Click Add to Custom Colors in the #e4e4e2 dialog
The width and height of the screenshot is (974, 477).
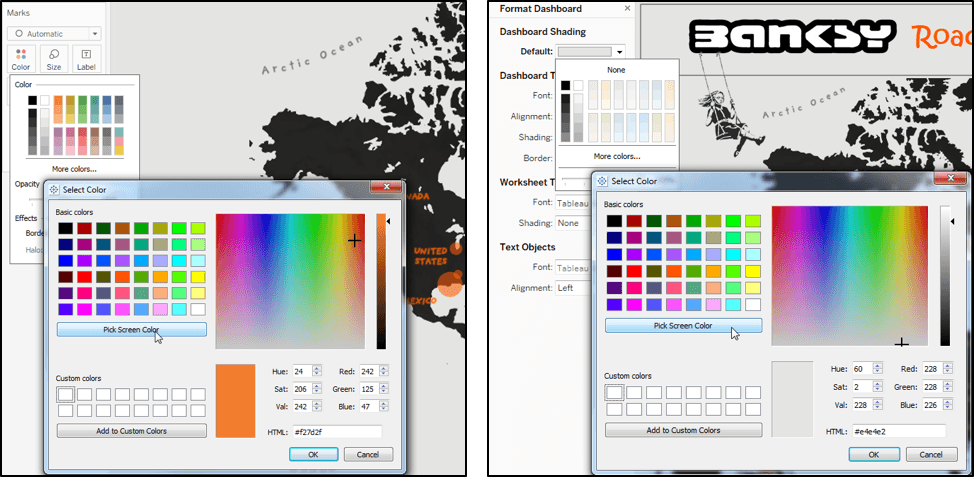point(683,430)
